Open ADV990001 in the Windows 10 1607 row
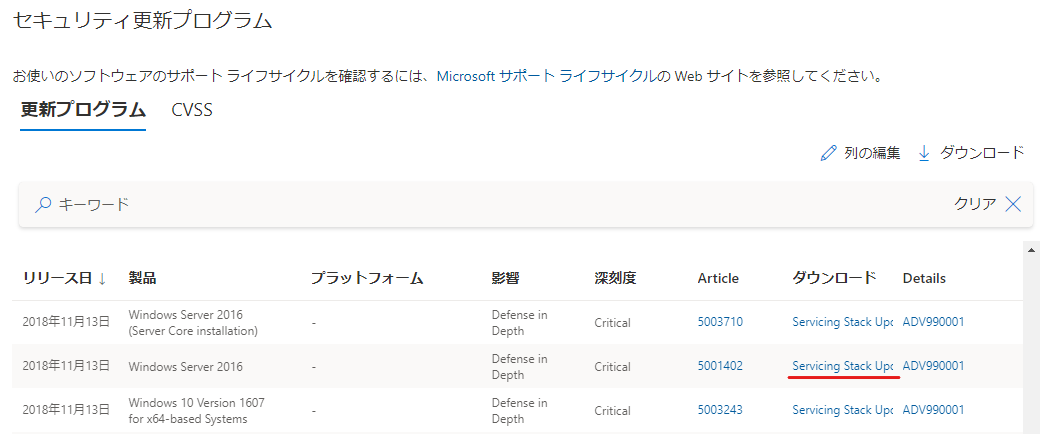Viewport: 1043px width, 434px height. tap(933, 410)
